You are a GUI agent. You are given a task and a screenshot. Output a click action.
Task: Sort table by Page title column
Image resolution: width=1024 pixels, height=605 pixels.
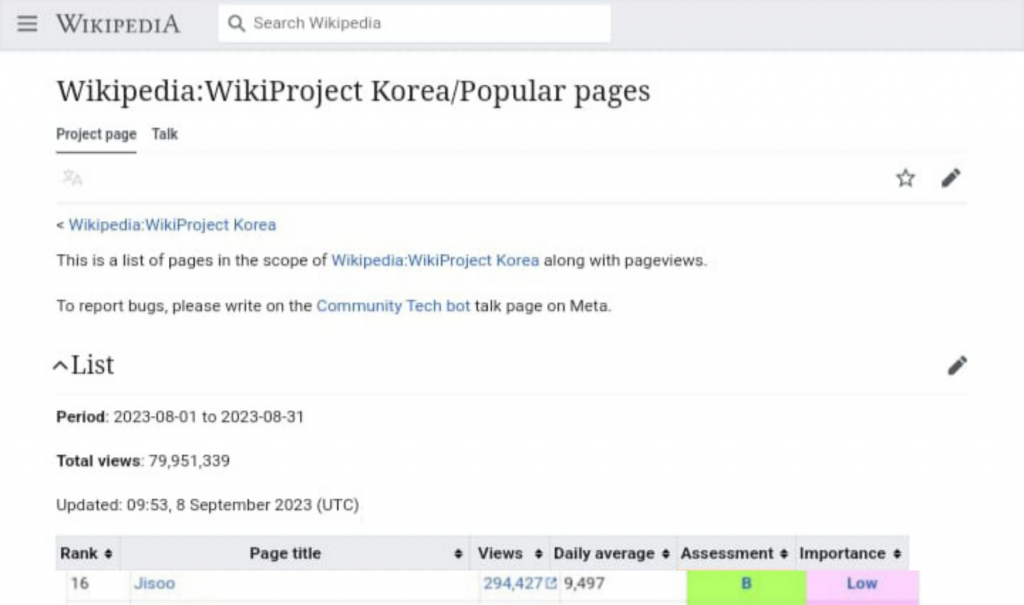pos(295,553)
